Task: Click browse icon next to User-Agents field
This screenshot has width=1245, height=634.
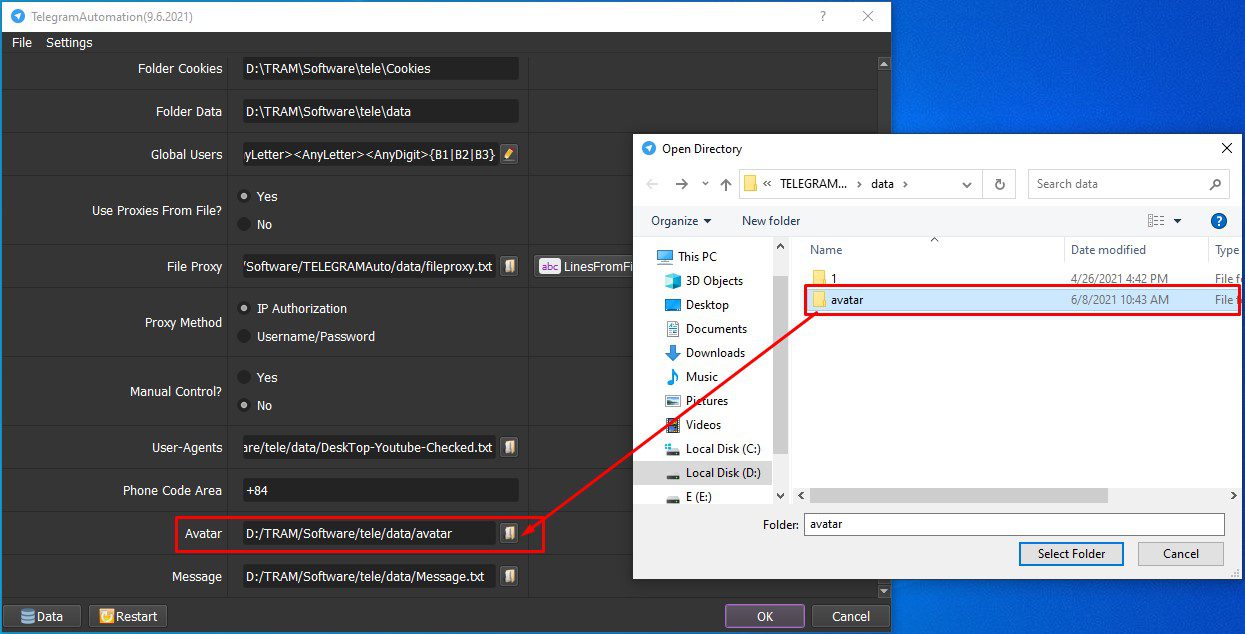Action: tap(509, 447)
